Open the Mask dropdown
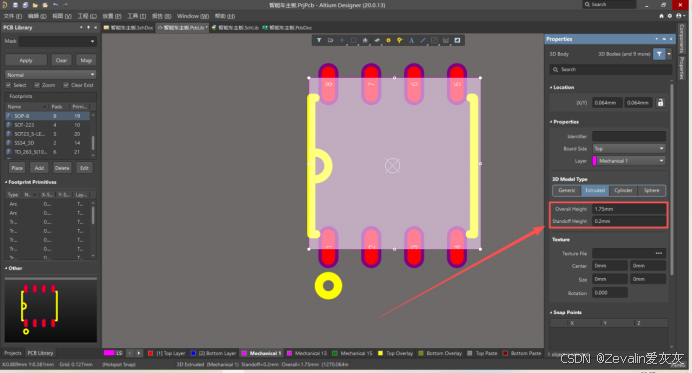 [x=92, y=41]
